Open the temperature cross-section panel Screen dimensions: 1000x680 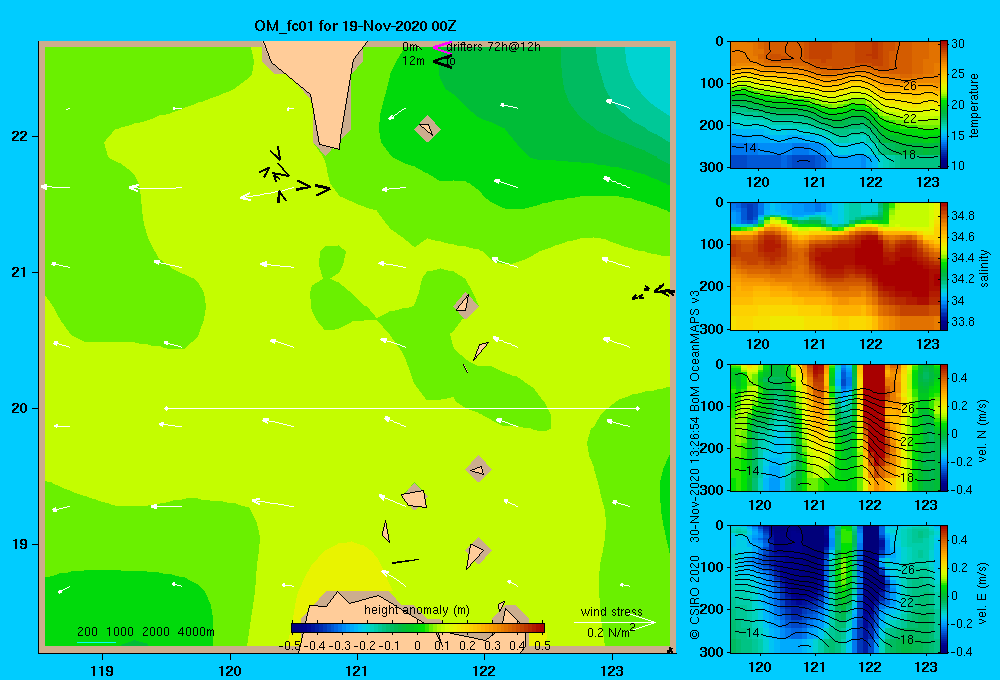(x=835, y=105)
